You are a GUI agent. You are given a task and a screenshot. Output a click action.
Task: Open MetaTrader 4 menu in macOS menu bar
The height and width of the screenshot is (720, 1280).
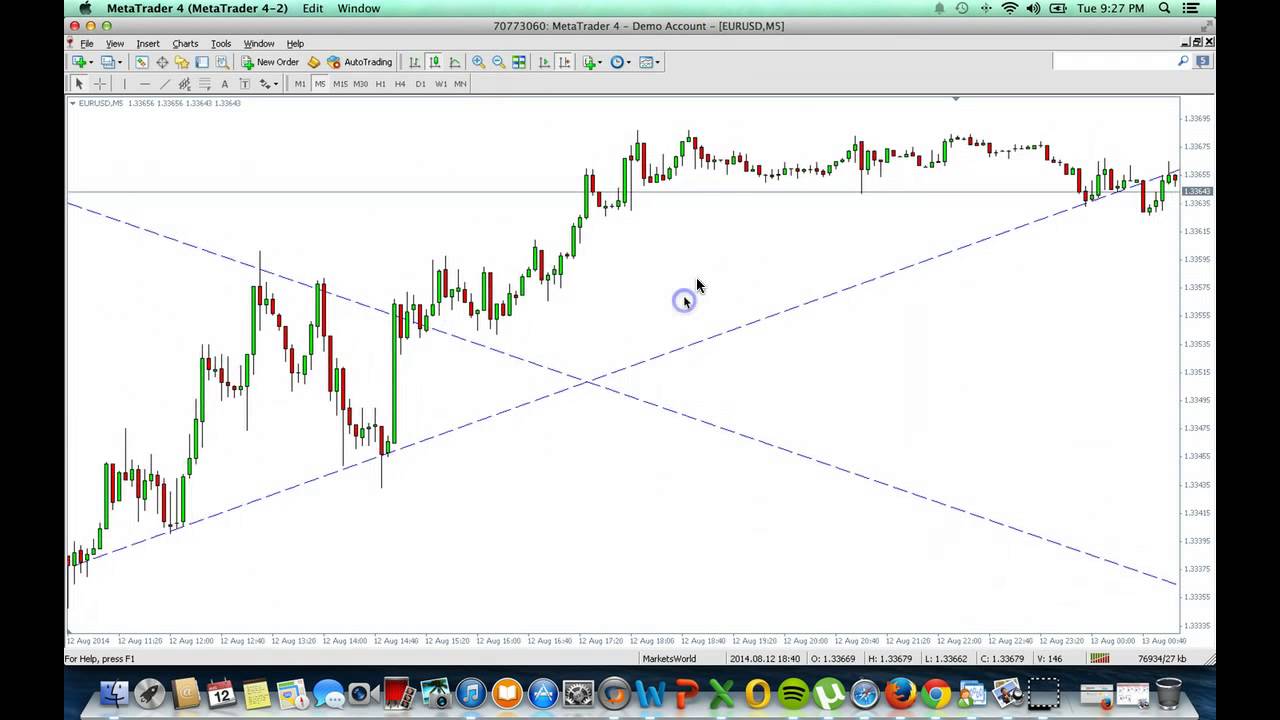coord(197,8)
